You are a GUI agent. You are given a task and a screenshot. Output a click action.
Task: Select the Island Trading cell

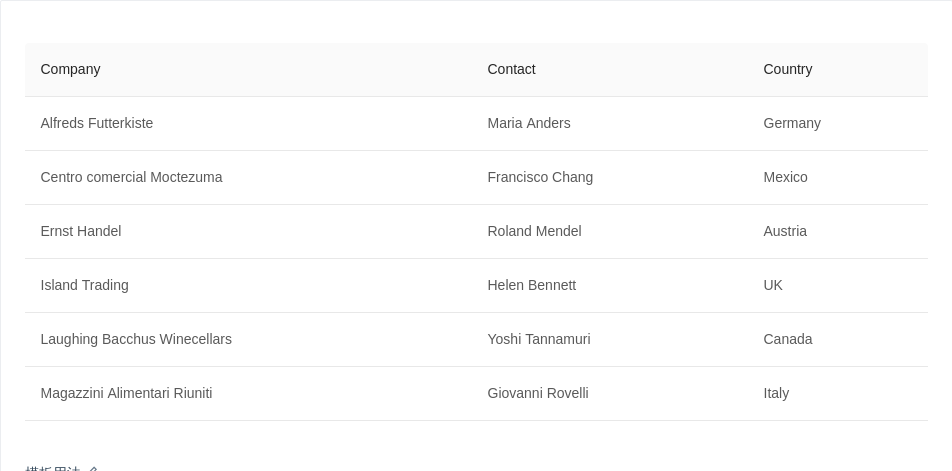pyautogui.click(x=84, y=285)
